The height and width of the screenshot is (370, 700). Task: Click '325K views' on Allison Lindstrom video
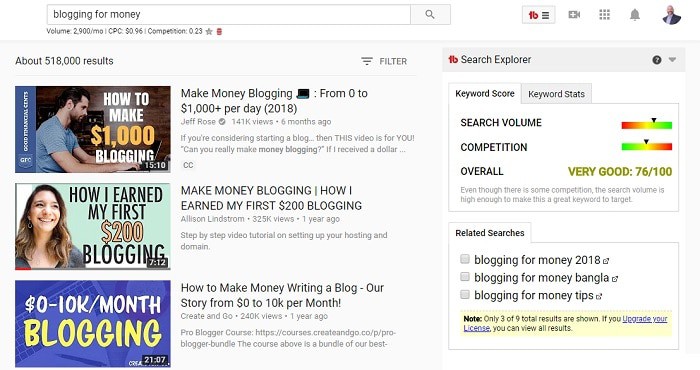tap(273, 219)
